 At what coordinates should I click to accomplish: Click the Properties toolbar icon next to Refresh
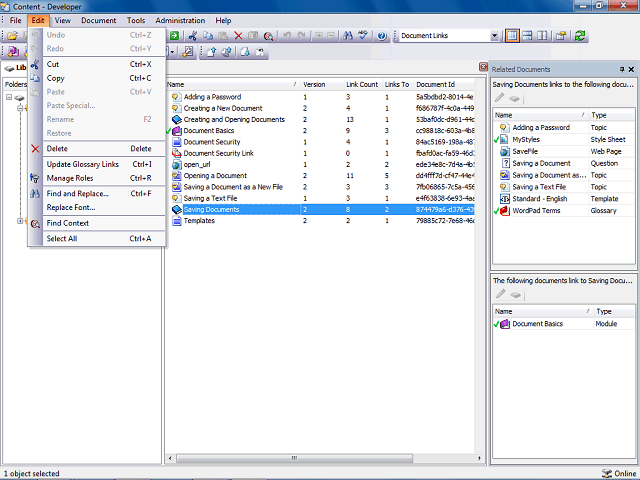(561, 36)
